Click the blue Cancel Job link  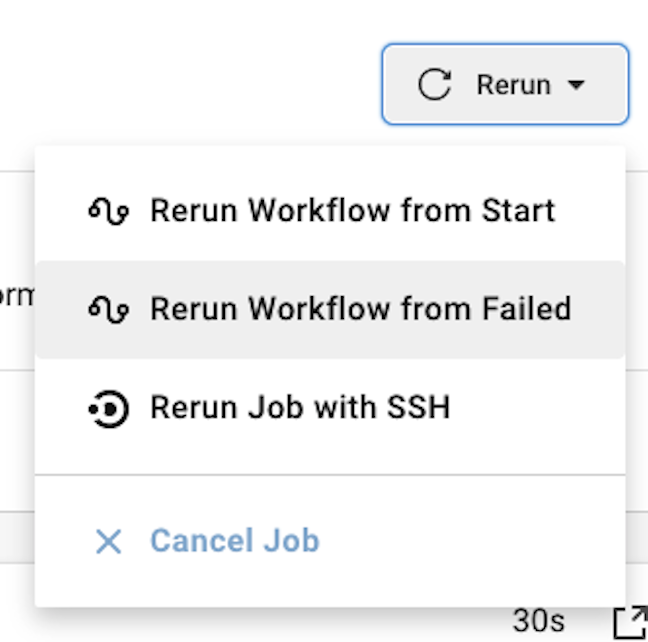[x=235, y=540]
